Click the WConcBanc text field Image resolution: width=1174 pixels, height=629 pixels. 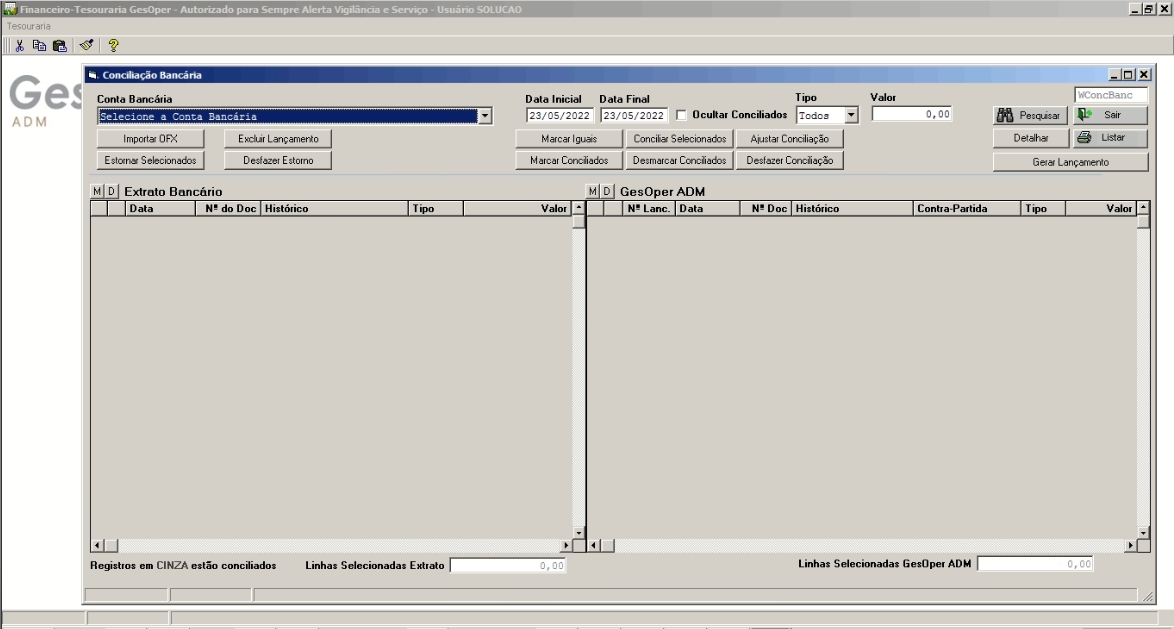1111,95
